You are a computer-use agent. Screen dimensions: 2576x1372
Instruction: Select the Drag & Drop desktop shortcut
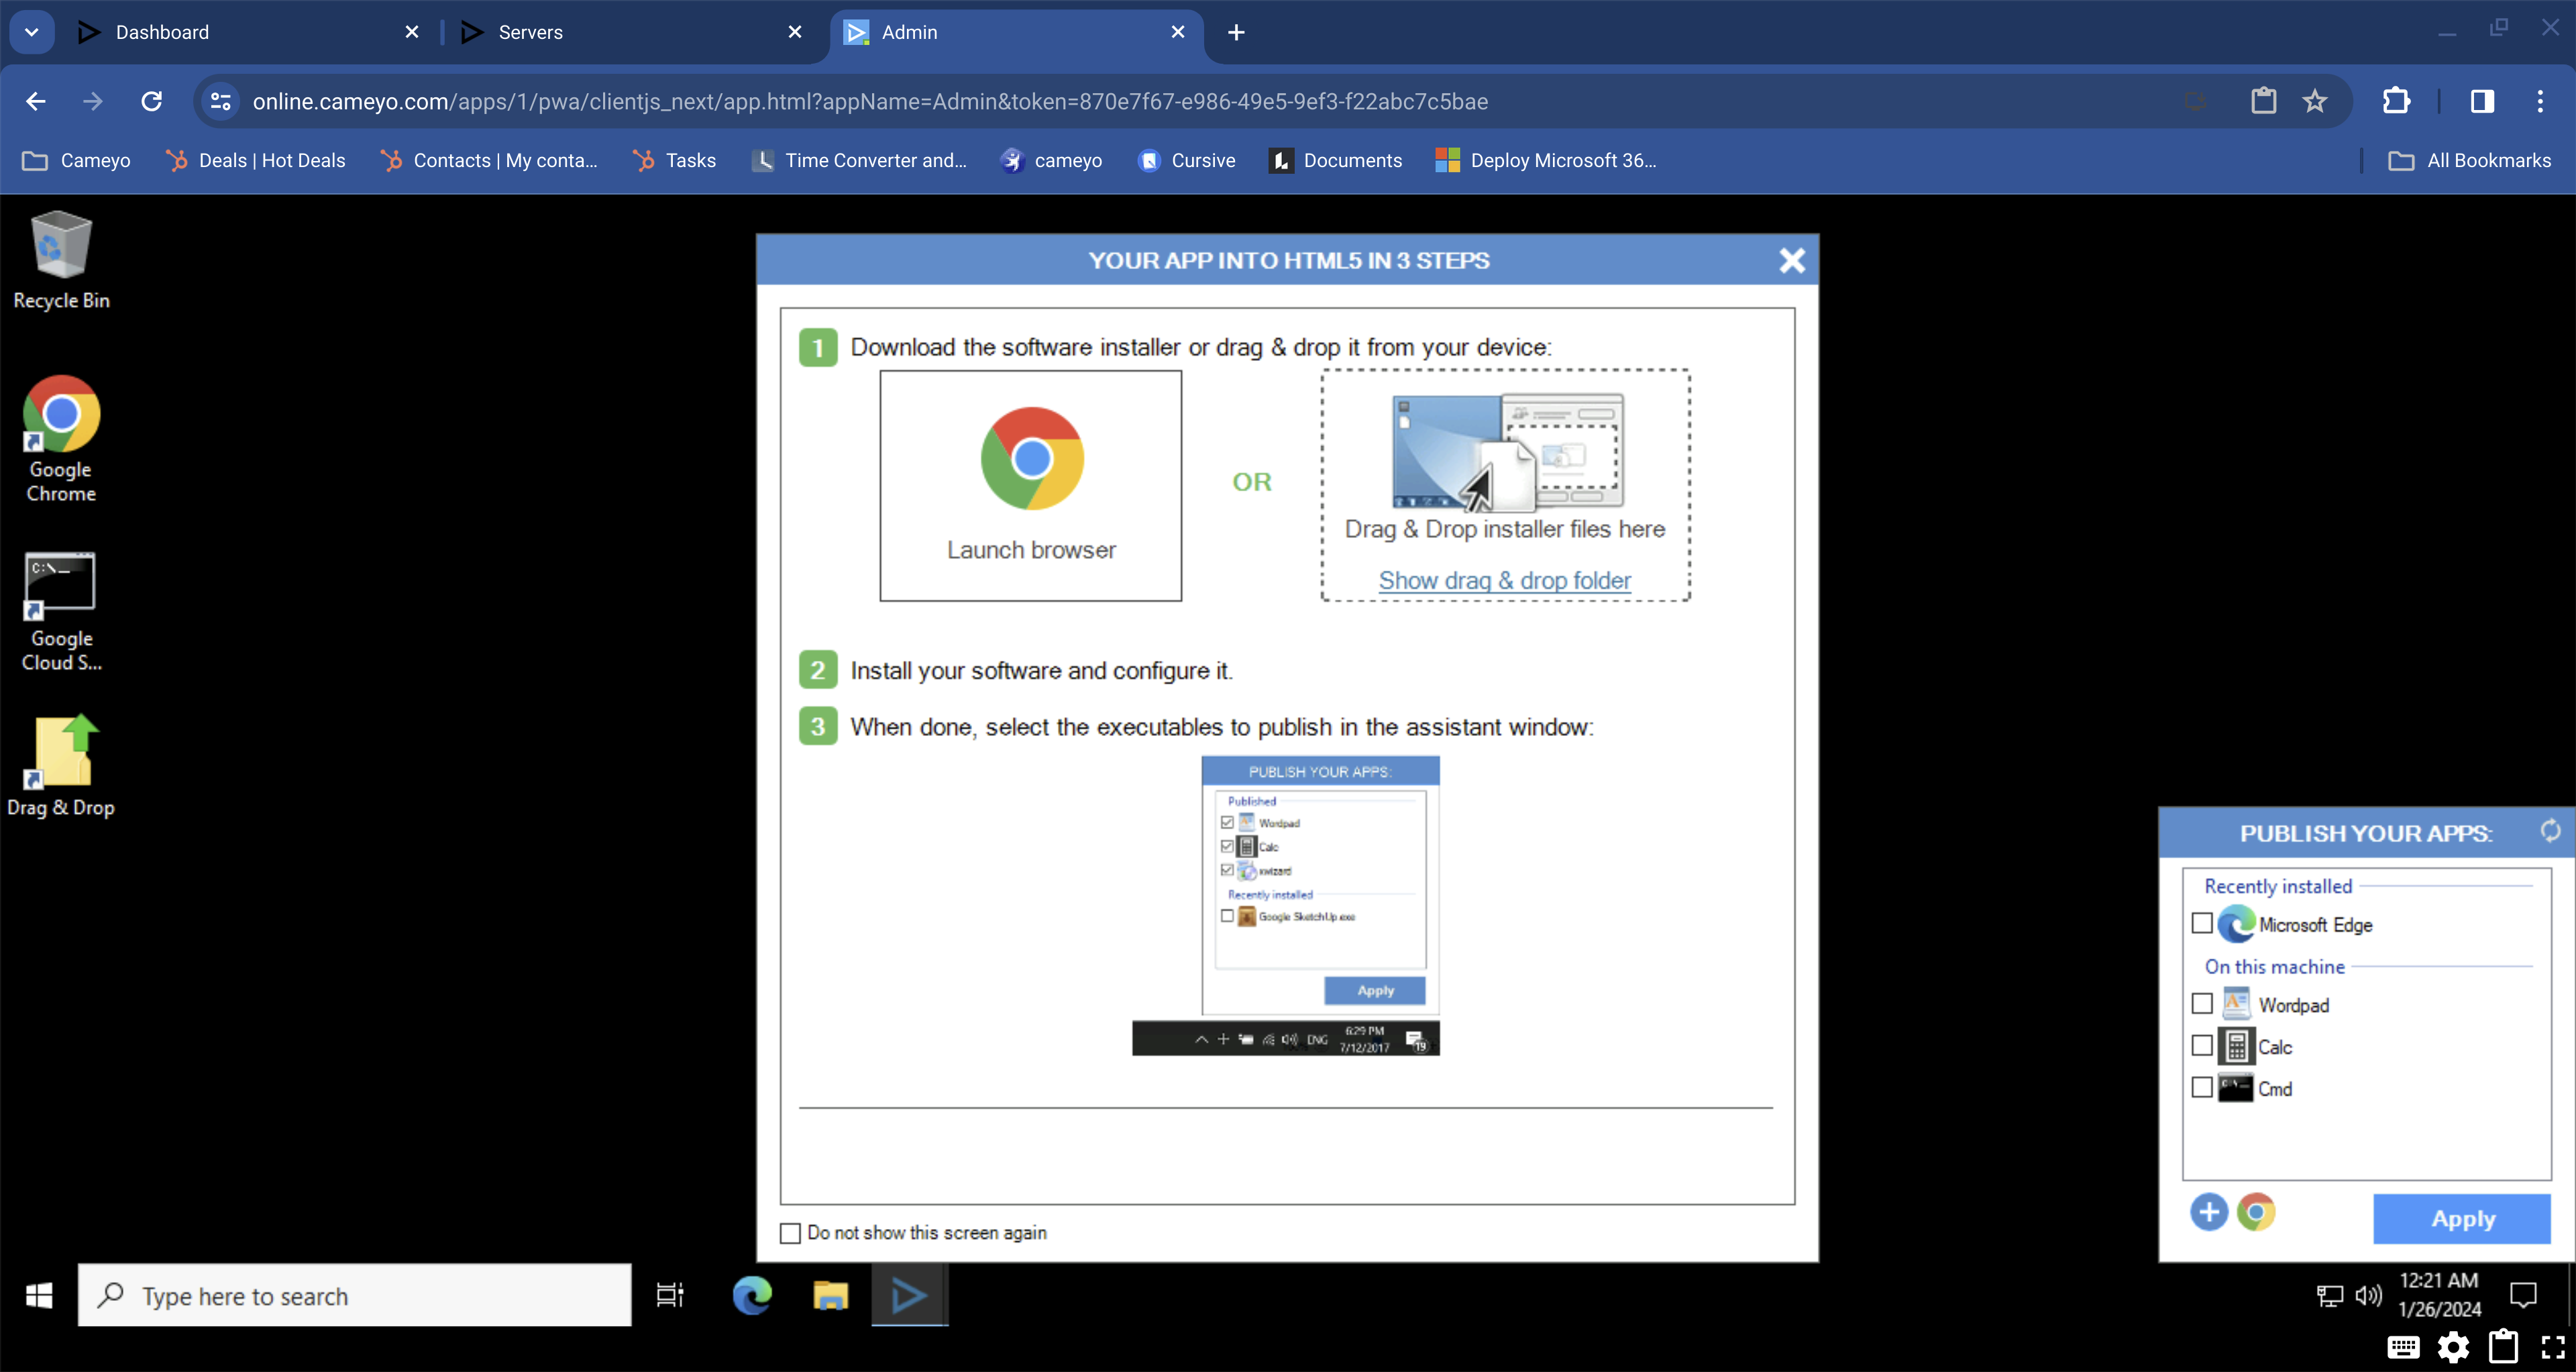(61, 767)
